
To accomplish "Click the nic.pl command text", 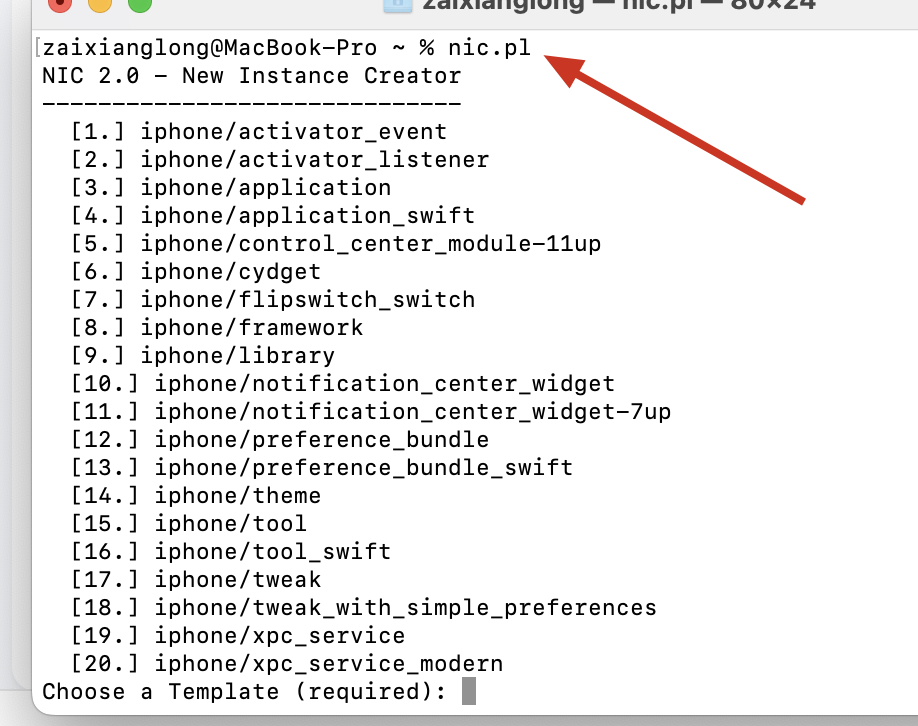I will pos(489,47).
